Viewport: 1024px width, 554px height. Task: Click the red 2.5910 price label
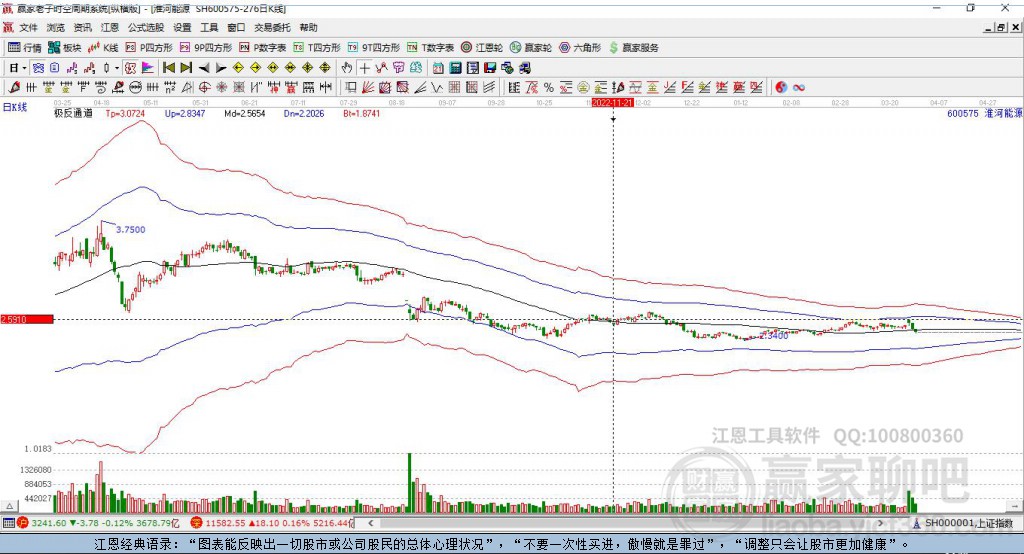[x=27, y=319]
